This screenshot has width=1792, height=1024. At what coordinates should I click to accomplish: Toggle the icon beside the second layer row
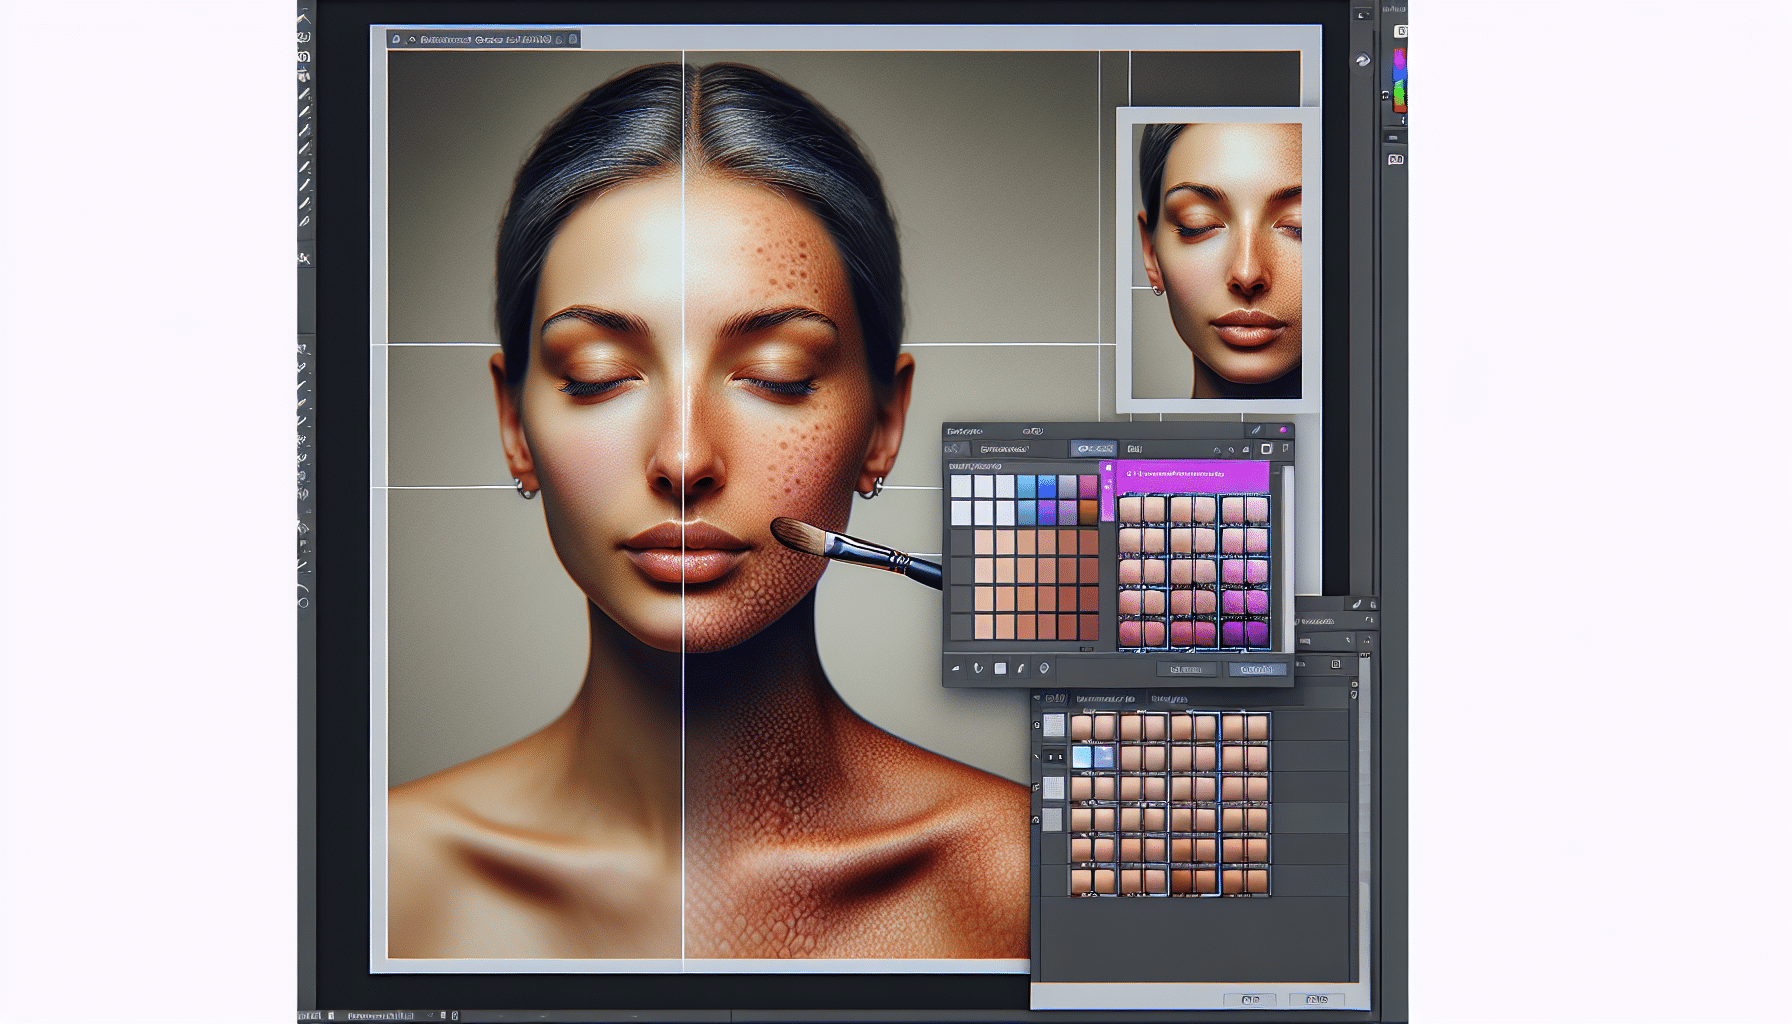(1037, 757)
